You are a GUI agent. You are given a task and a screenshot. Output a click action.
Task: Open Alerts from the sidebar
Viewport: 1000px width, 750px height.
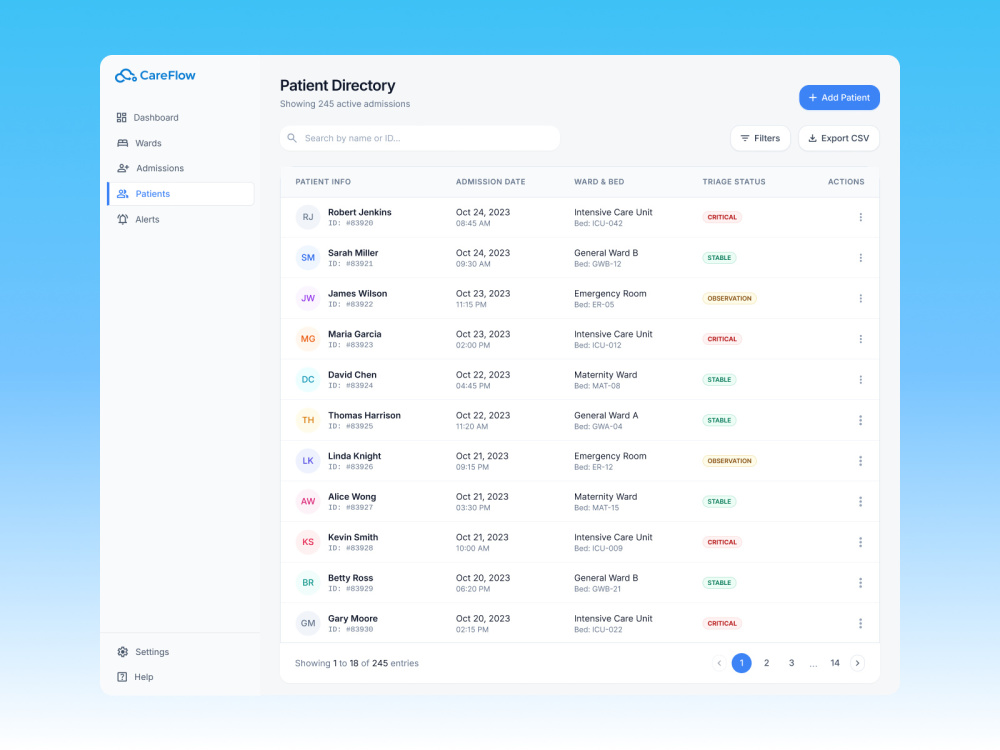(x=138, y=219)
